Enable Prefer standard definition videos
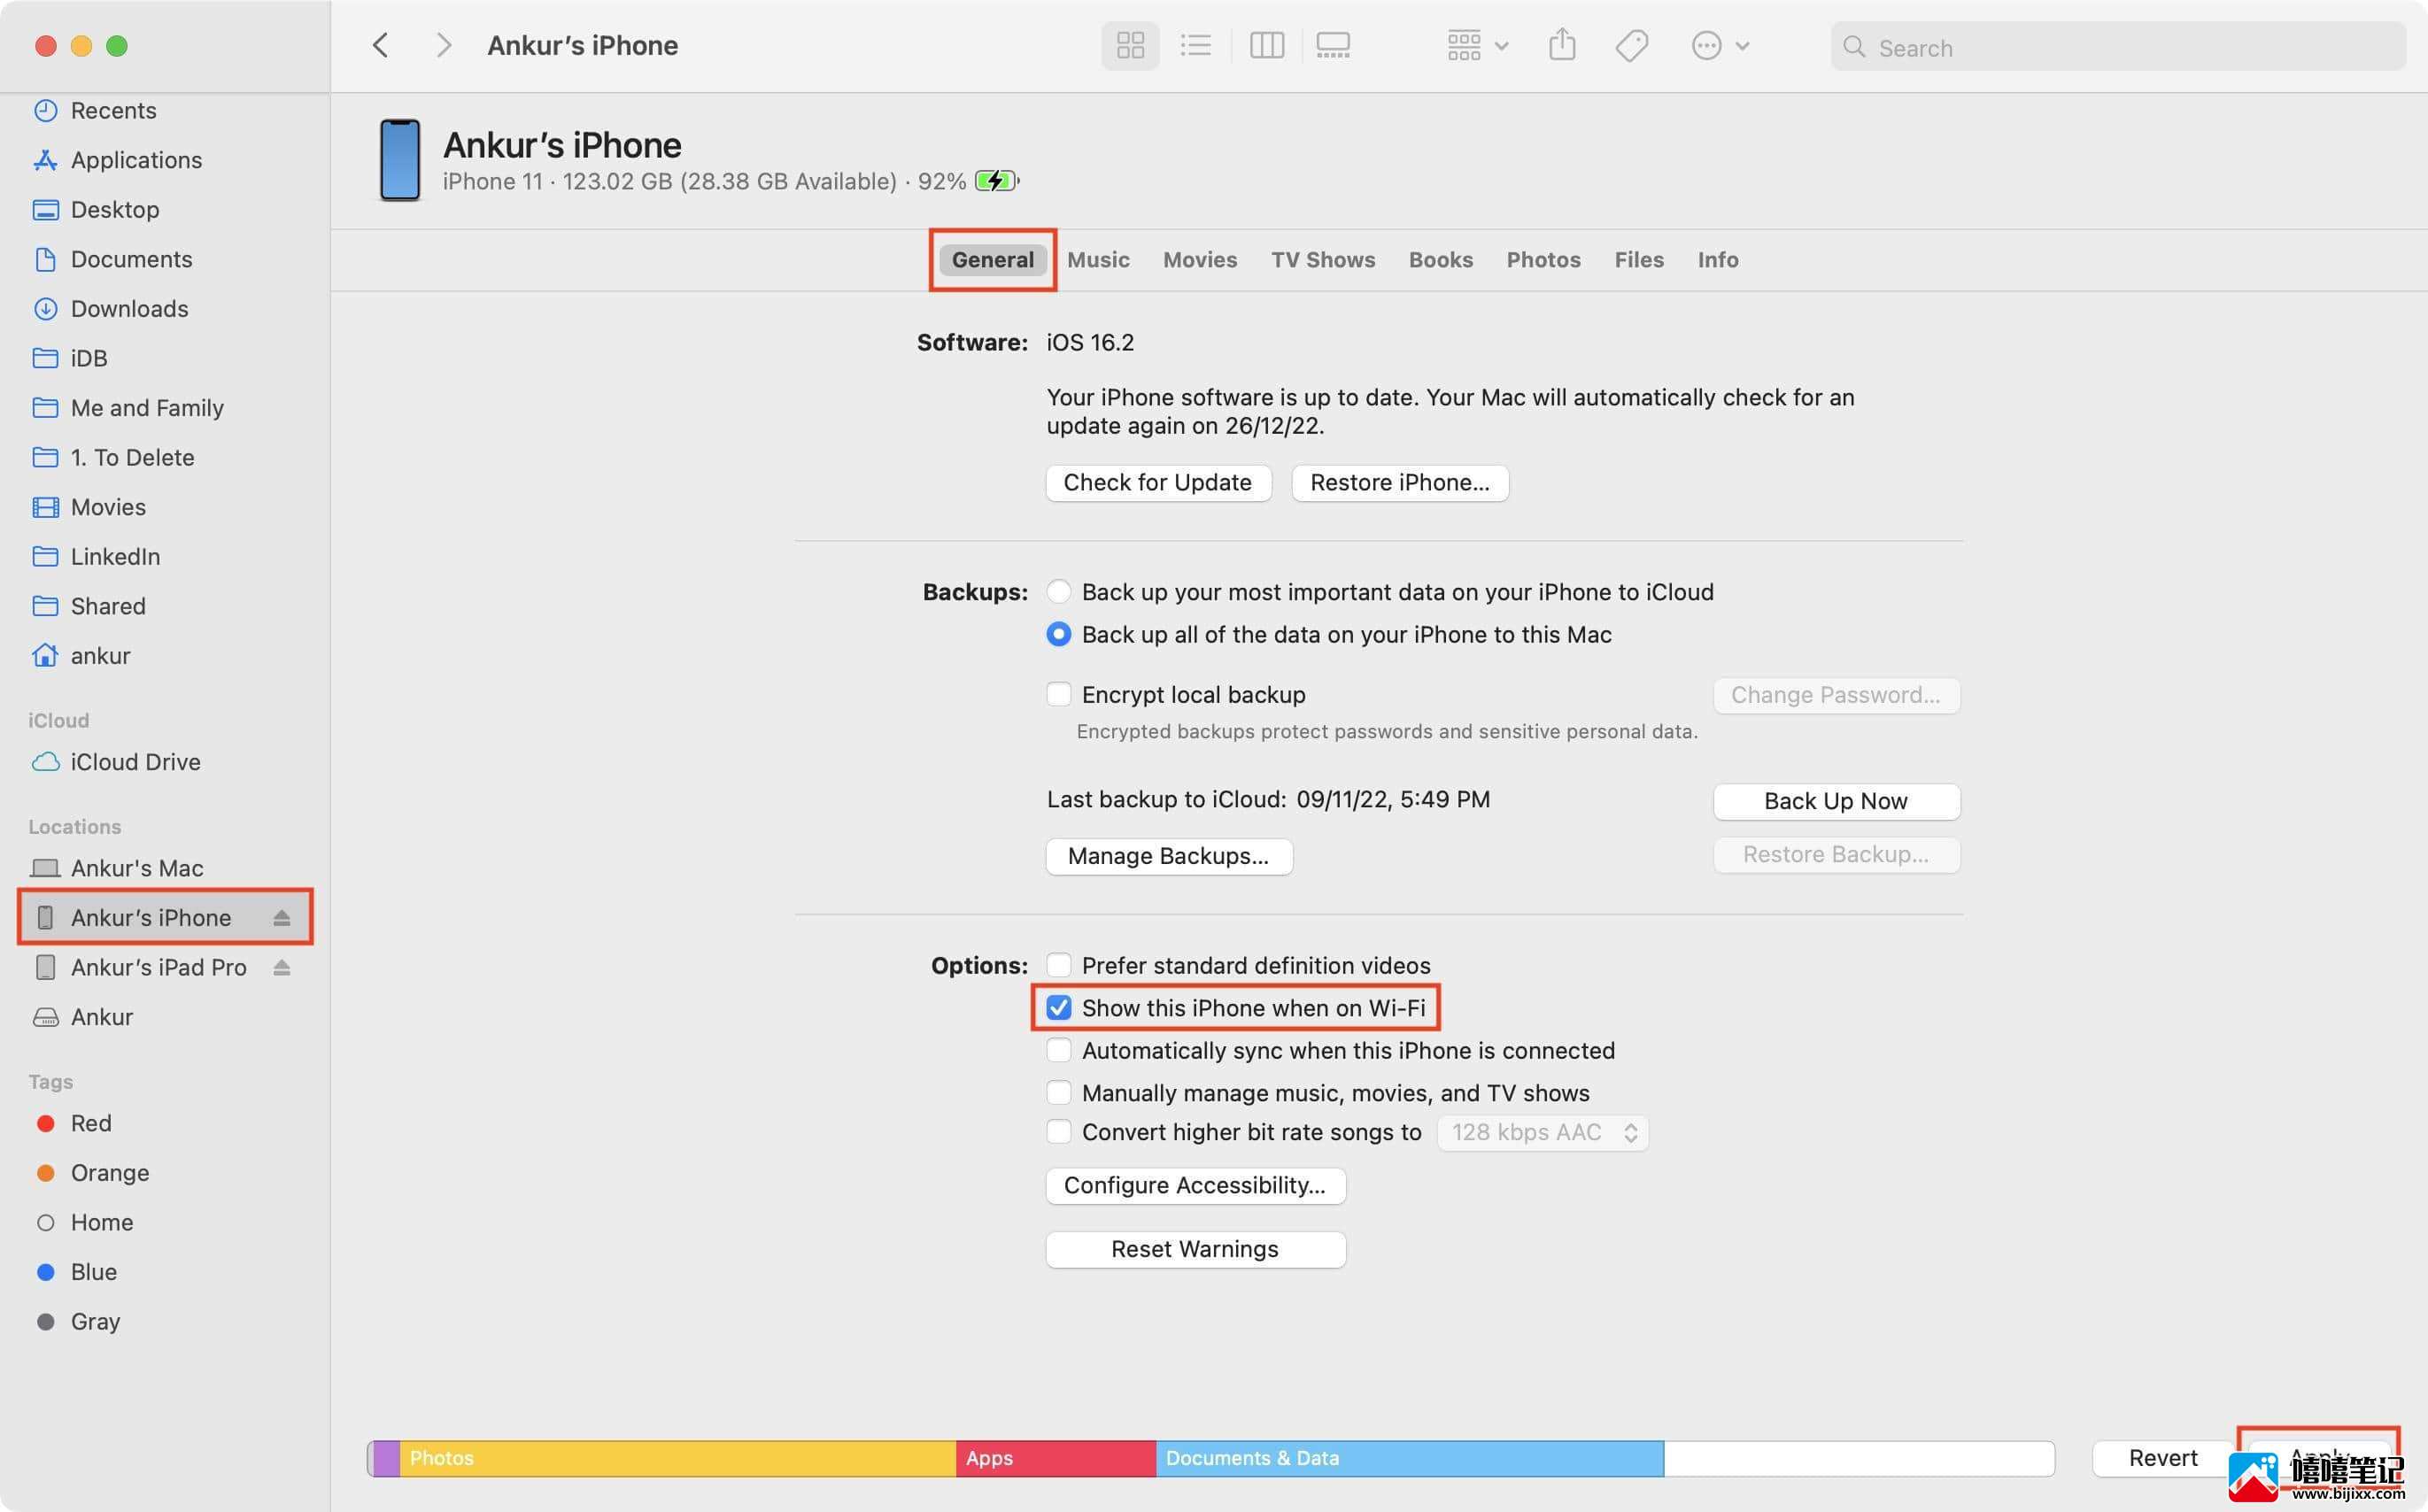2428x1512 pixels. (x=1058, y=965)
